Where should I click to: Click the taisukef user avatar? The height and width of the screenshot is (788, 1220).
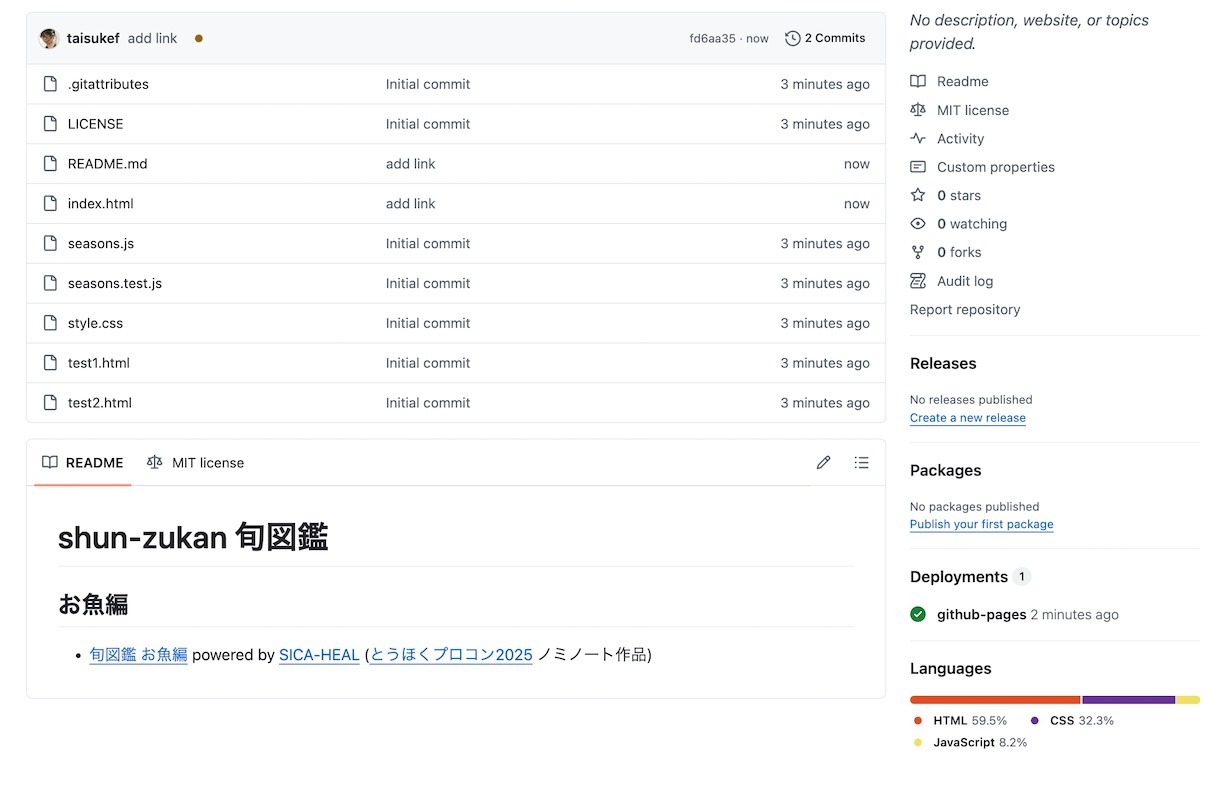click(49, 38)
